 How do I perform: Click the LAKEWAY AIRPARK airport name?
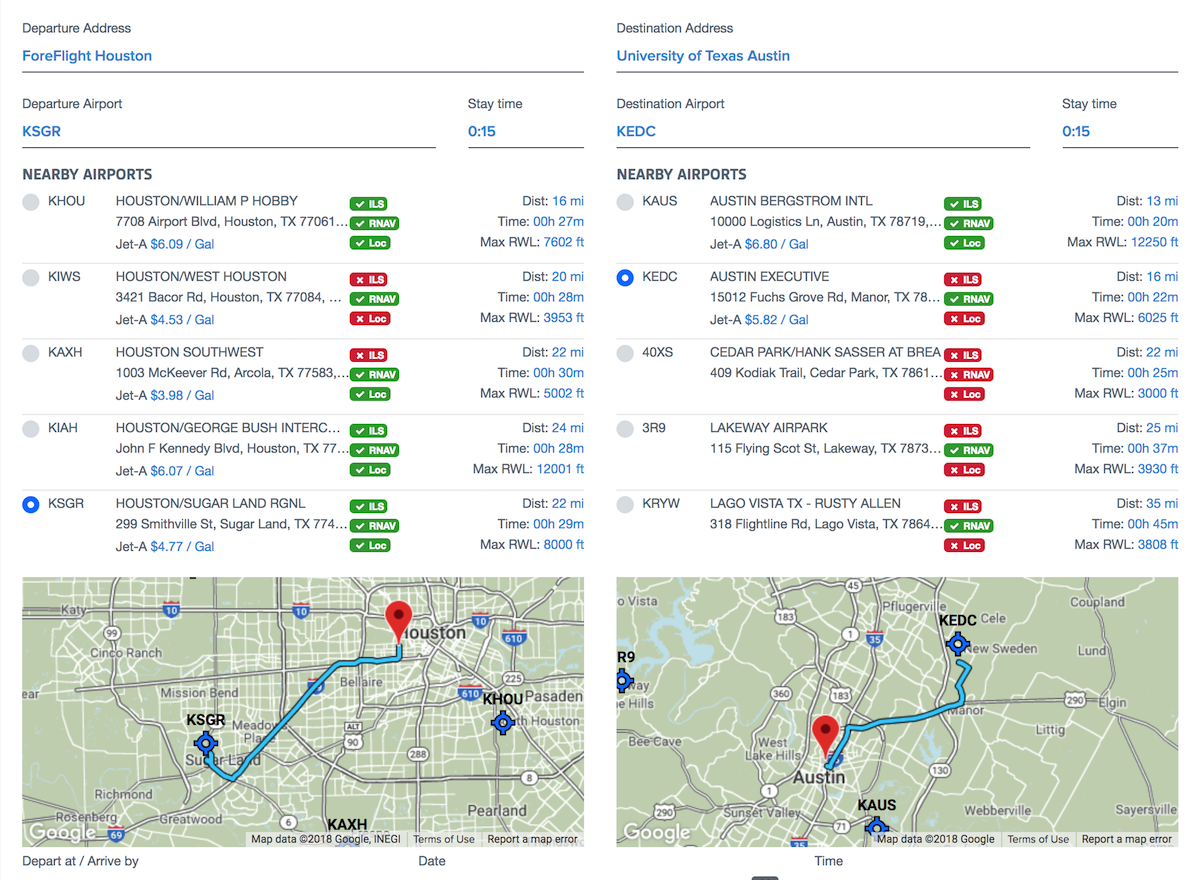tap(769, 428)
